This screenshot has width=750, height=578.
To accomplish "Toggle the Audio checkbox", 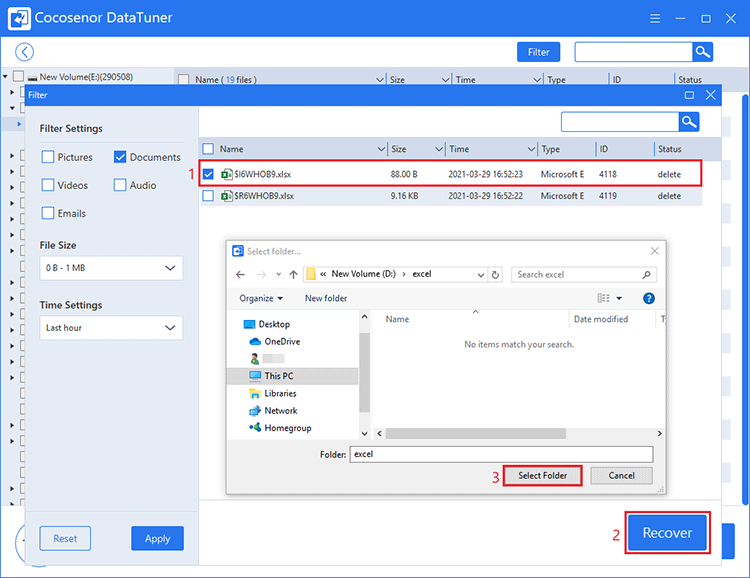I will tap(120, 185).
